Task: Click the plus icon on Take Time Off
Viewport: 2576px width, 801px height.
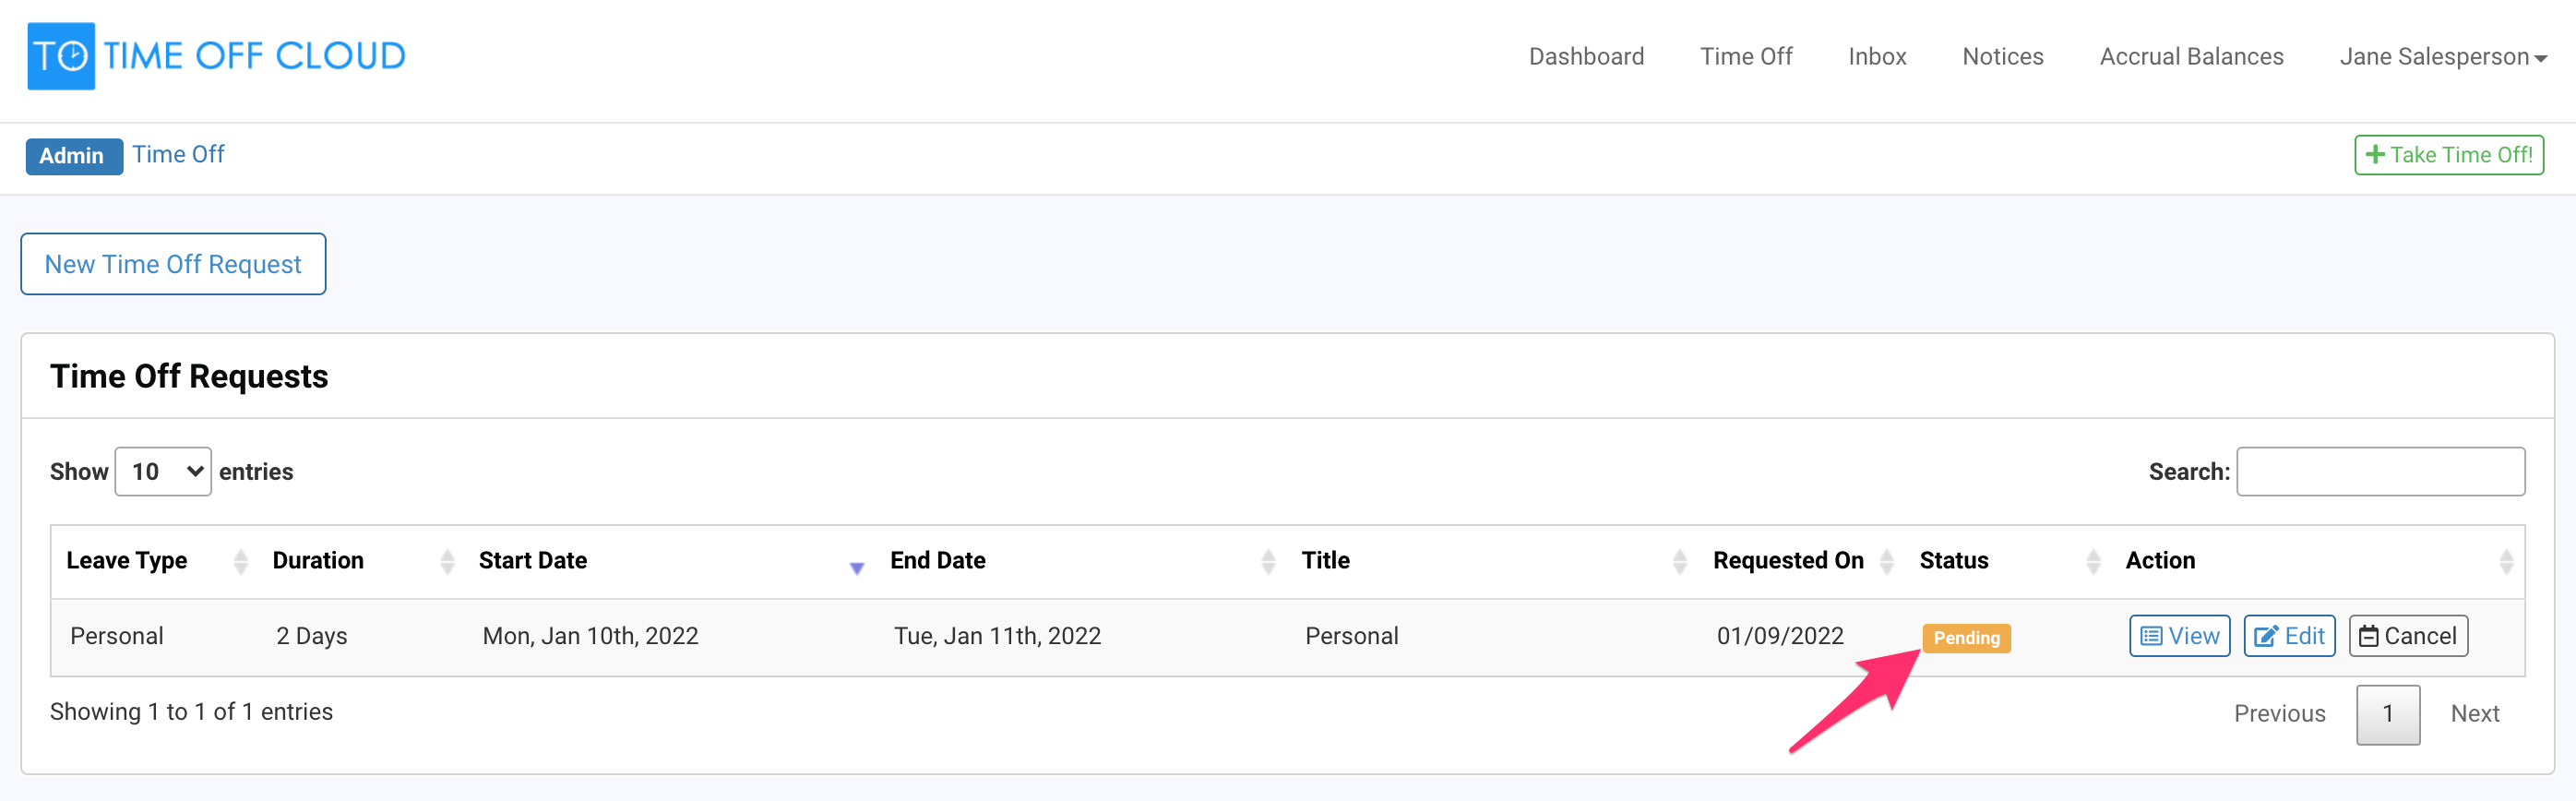Action: pyautogui.click(x=2378, y=154)
